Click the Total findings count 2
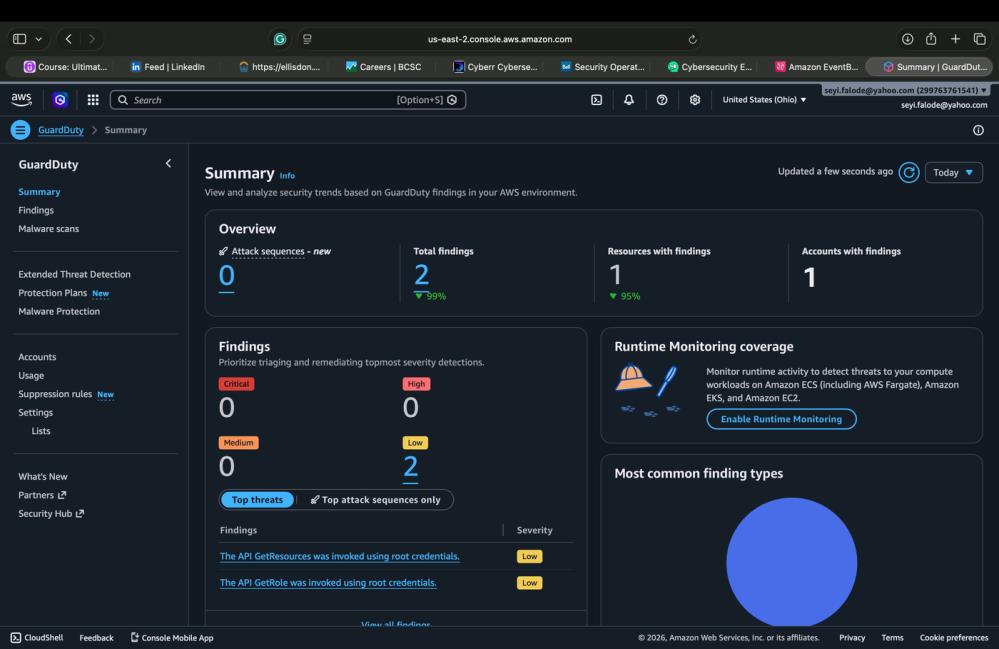 tap(421, 275)
